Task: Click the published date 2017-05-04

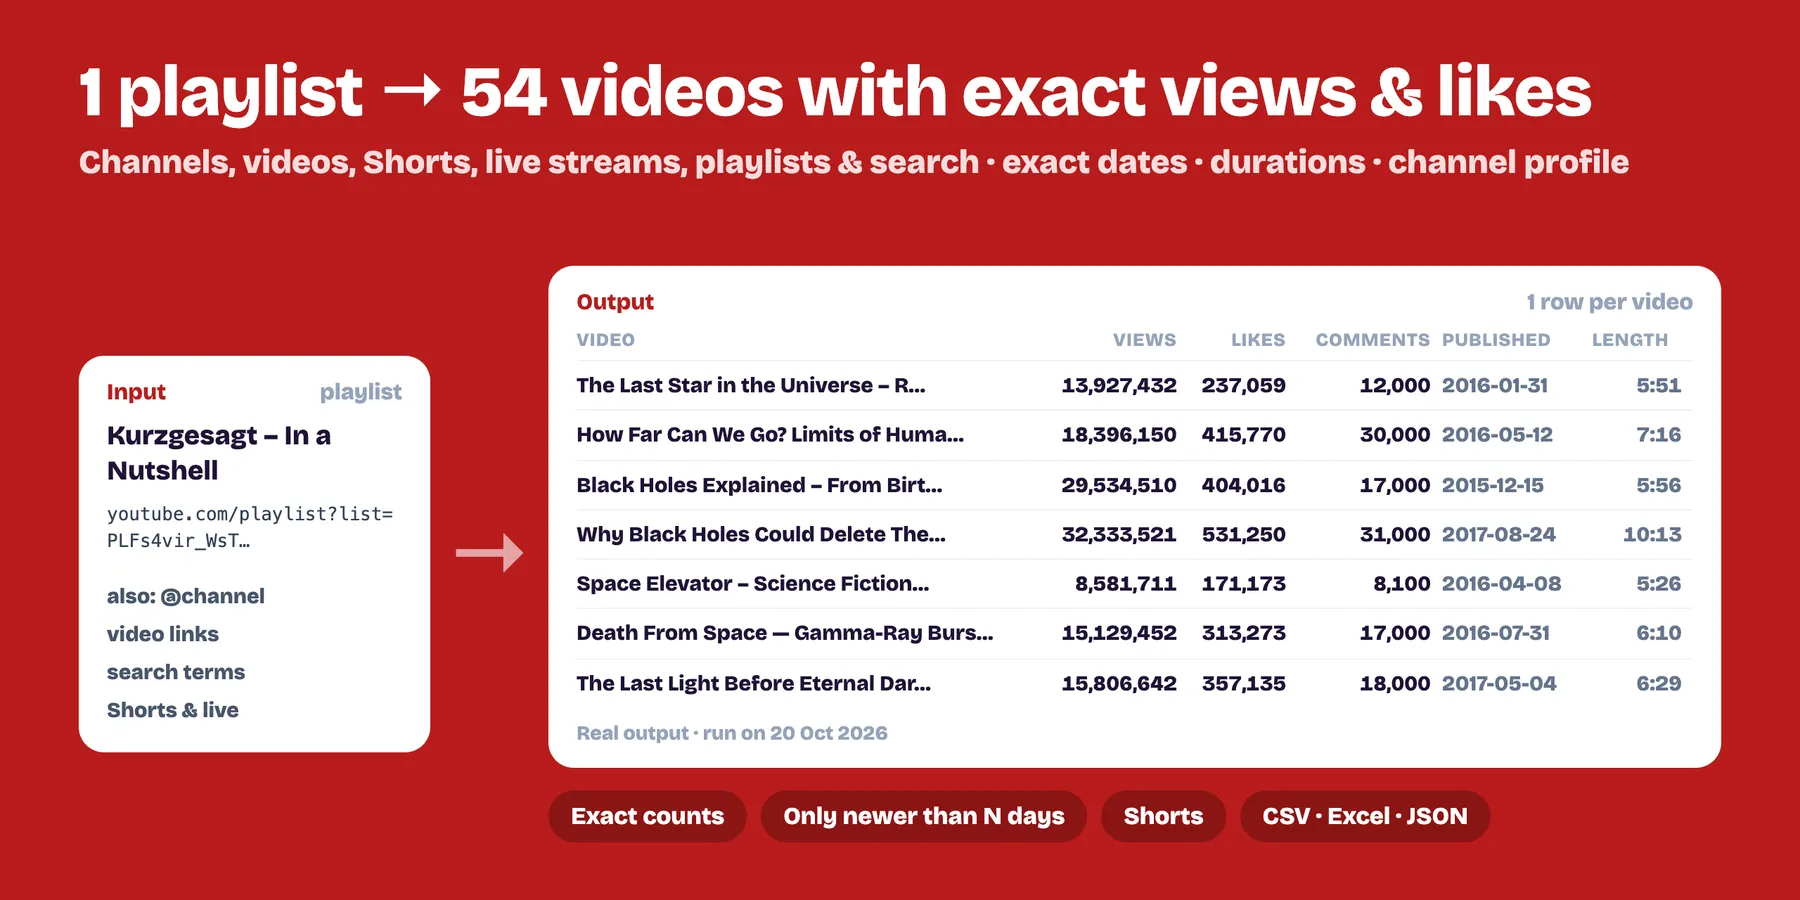Action: [x=1499, y=683]
